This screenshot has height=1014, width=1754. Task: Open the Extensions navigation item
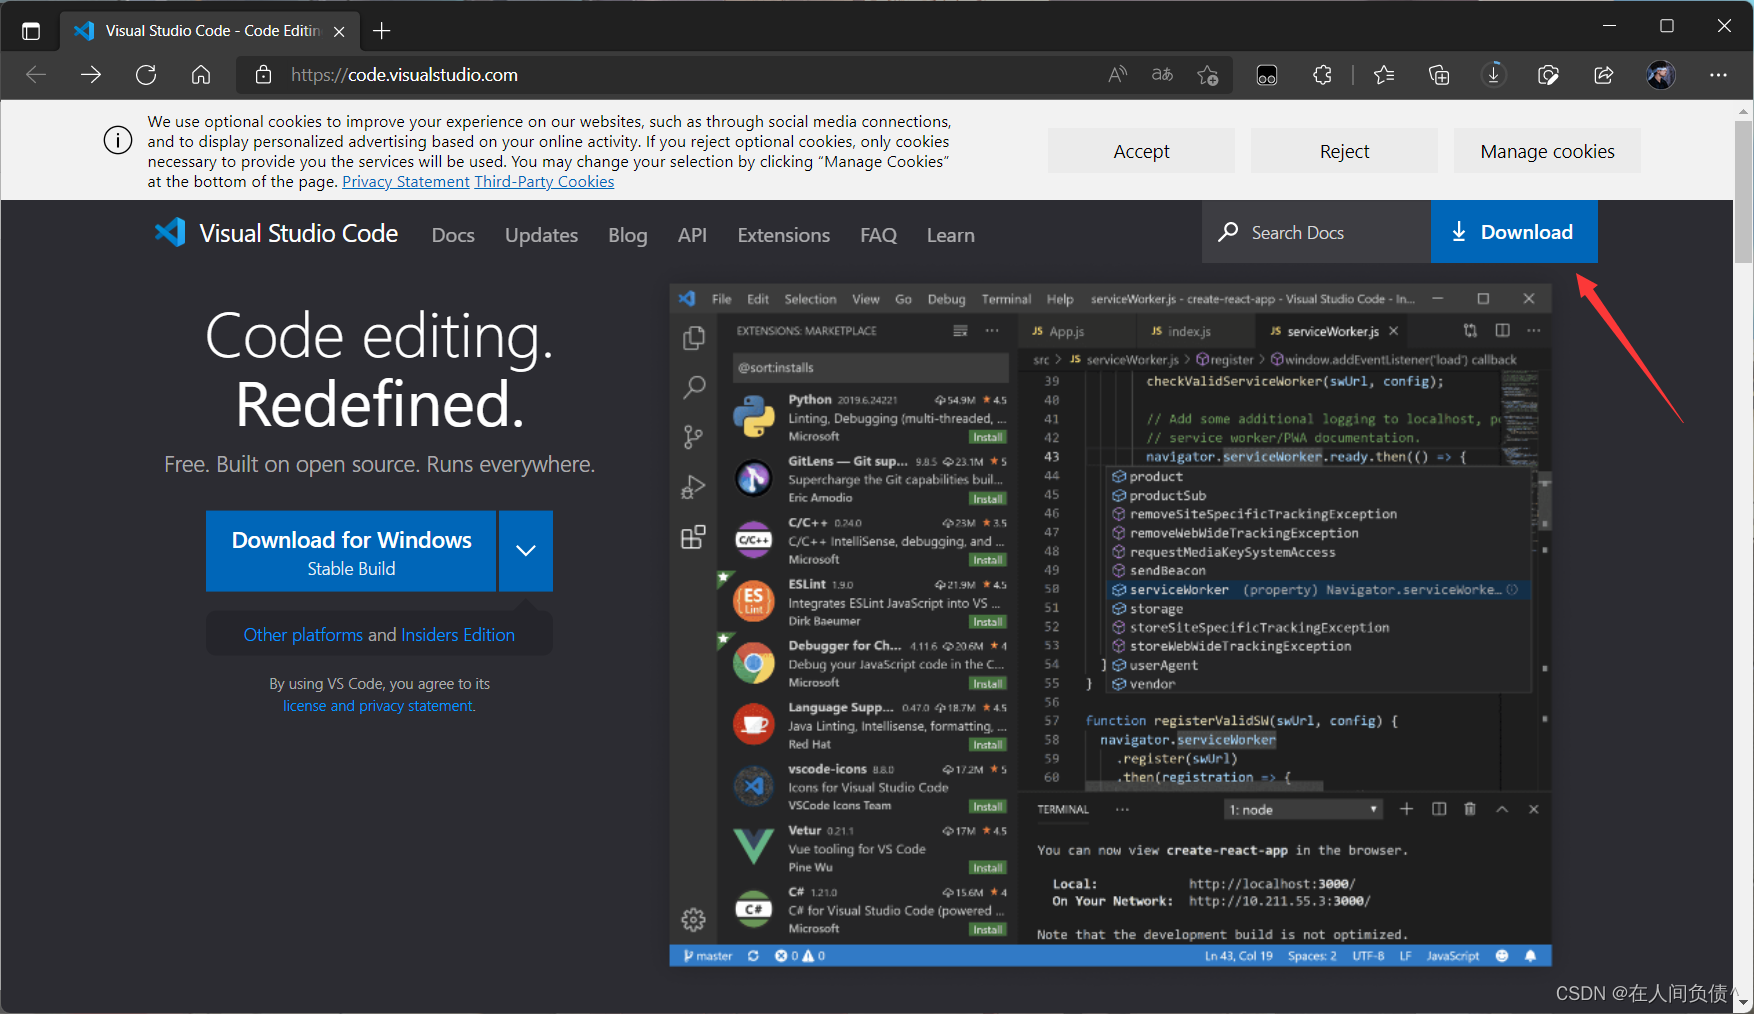783,235
